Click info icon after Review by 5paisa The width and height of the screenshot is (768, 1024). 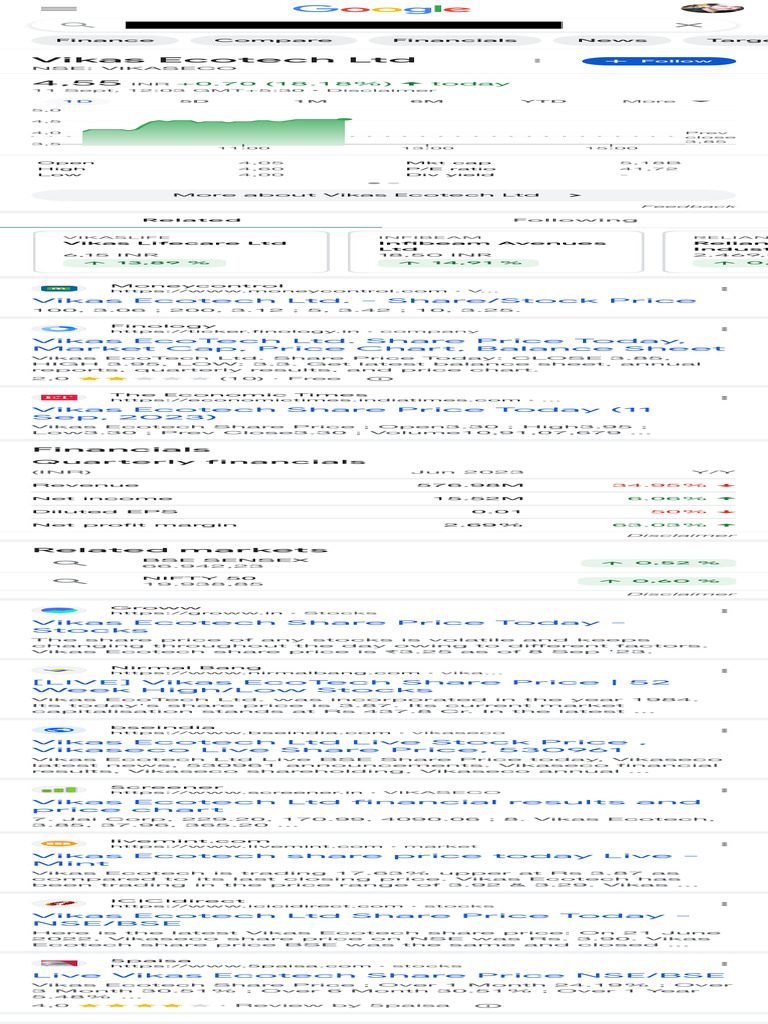490,1005
